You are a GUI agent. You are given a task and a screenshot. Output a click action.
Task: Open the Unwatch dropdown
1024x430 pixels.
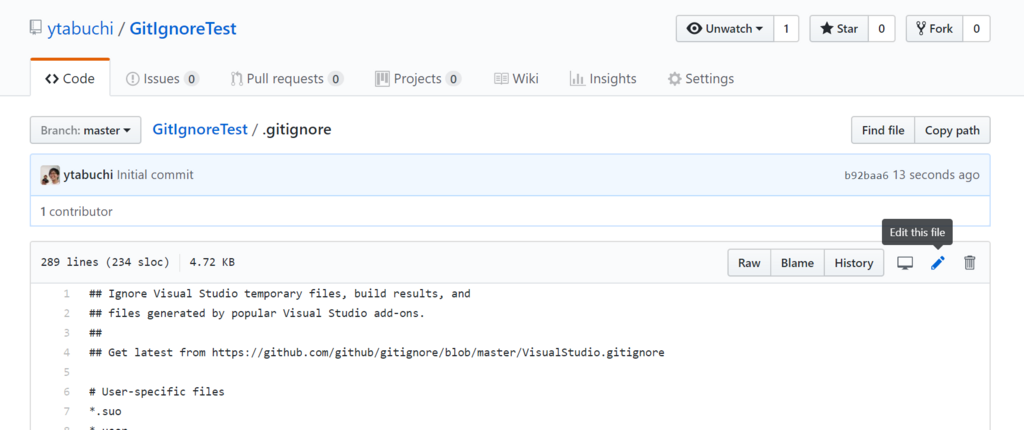725,29
